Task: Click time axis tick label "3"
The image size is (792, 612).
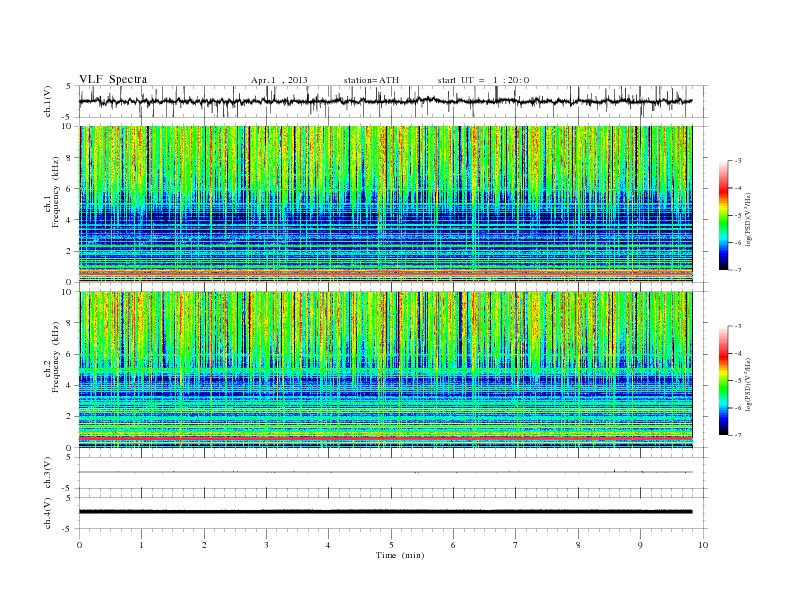Action: coord(266,545)
